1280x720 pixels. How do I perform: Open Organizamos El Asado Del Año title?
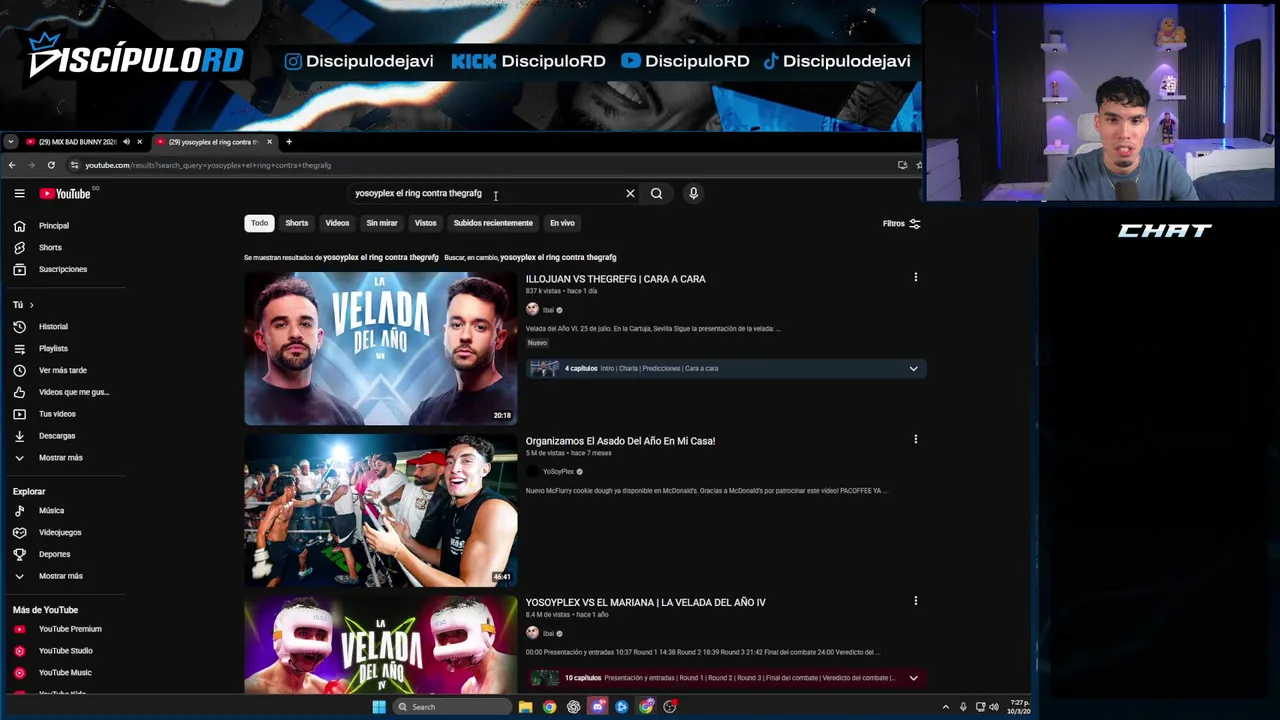[620, 441]
